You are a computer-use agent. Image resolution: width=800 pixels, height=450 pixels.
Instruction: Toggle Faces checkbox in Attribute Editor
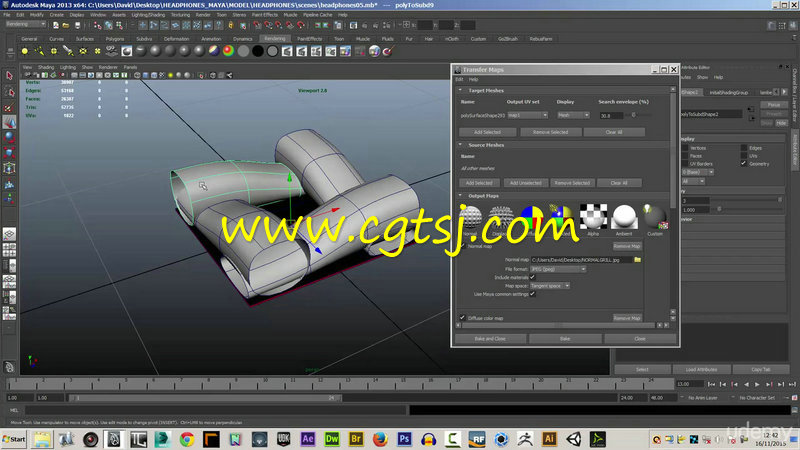click(685, 156)
